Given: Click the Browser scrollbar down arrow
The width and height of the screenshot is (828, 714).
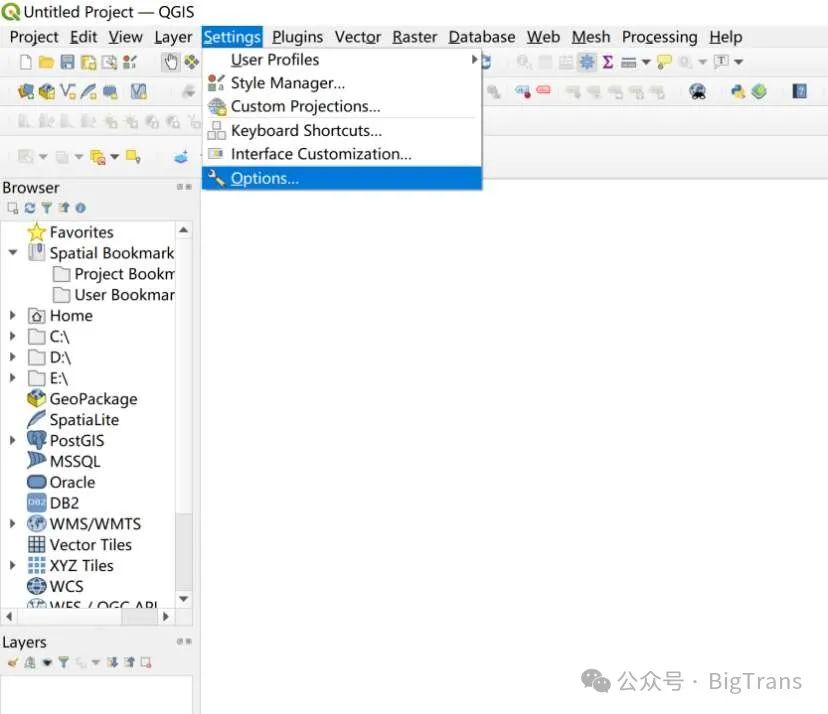Looking at the screenshot, I should coord(184,599).
